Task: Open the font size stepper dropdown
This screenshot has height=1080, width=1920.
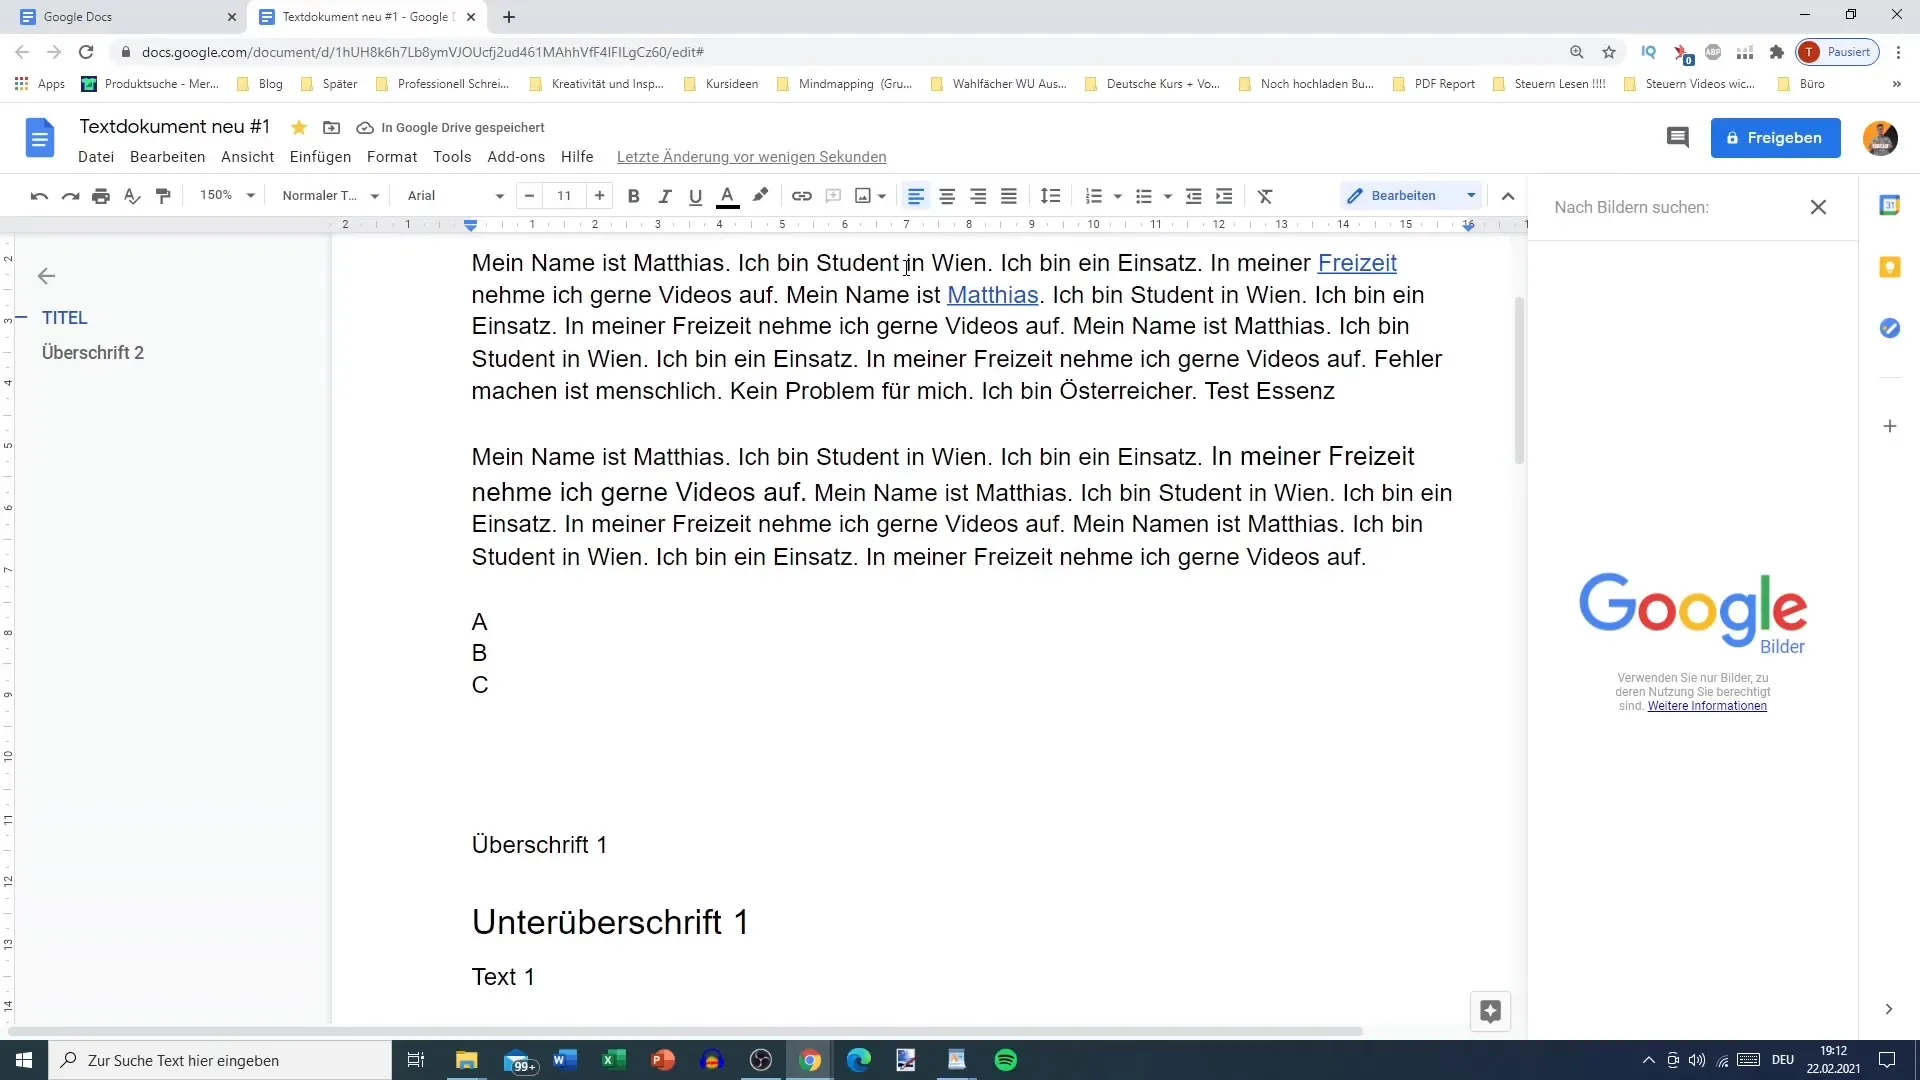Action: pos(564,195)
